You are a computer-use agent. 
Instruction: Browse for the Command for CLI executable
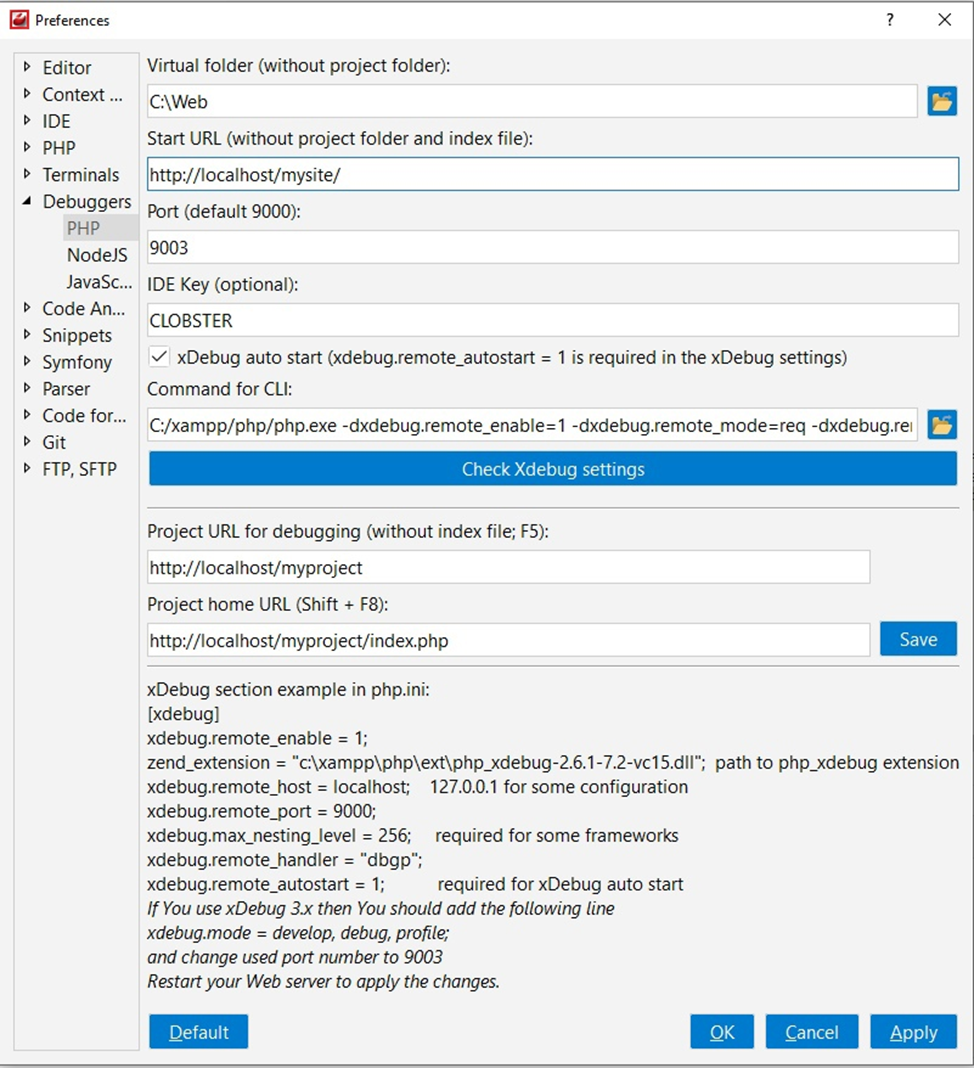(x=942, y=425)
